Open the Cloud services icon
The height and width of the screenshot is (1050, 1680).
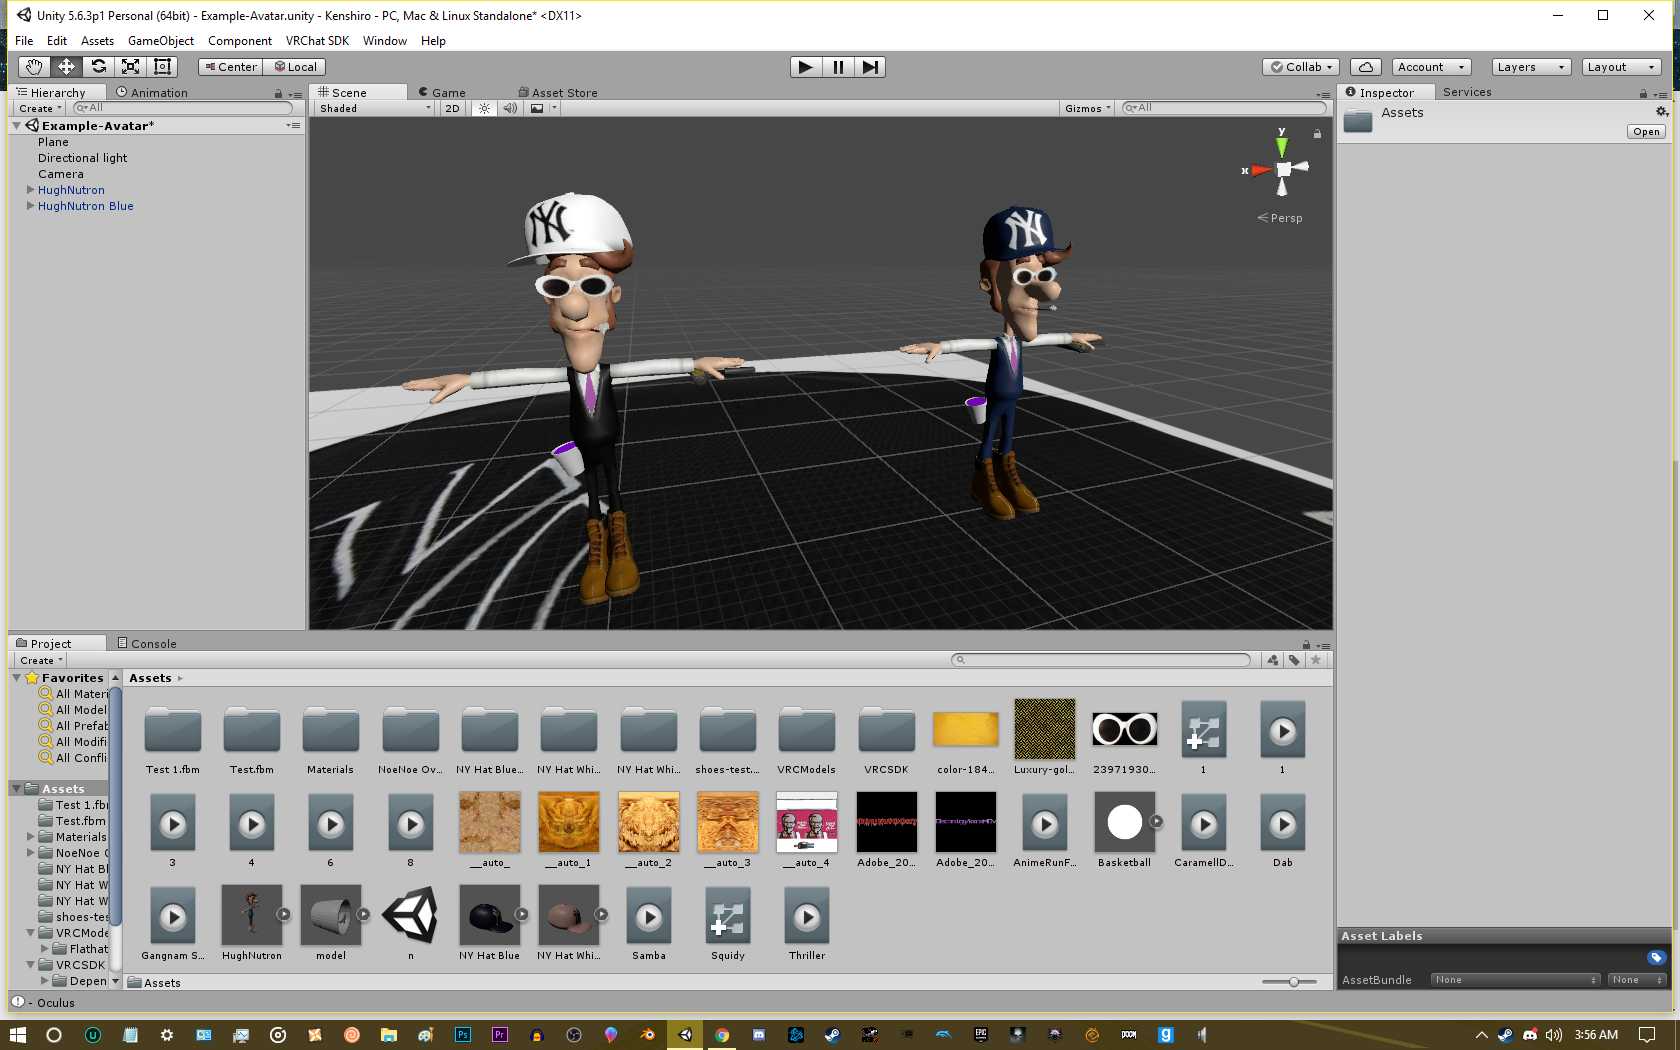tap(1365, 67)
